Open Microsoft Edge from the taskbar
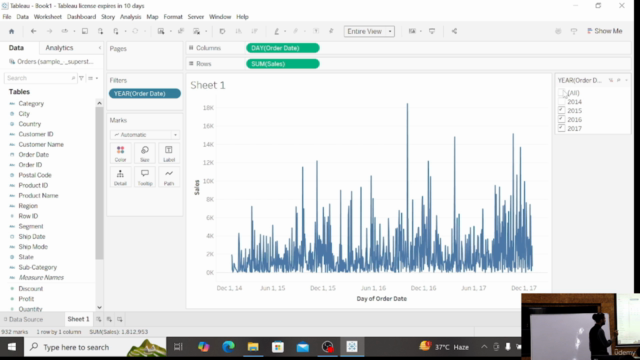This screenshot has height=360, width=640. click(x=228, y=347)
